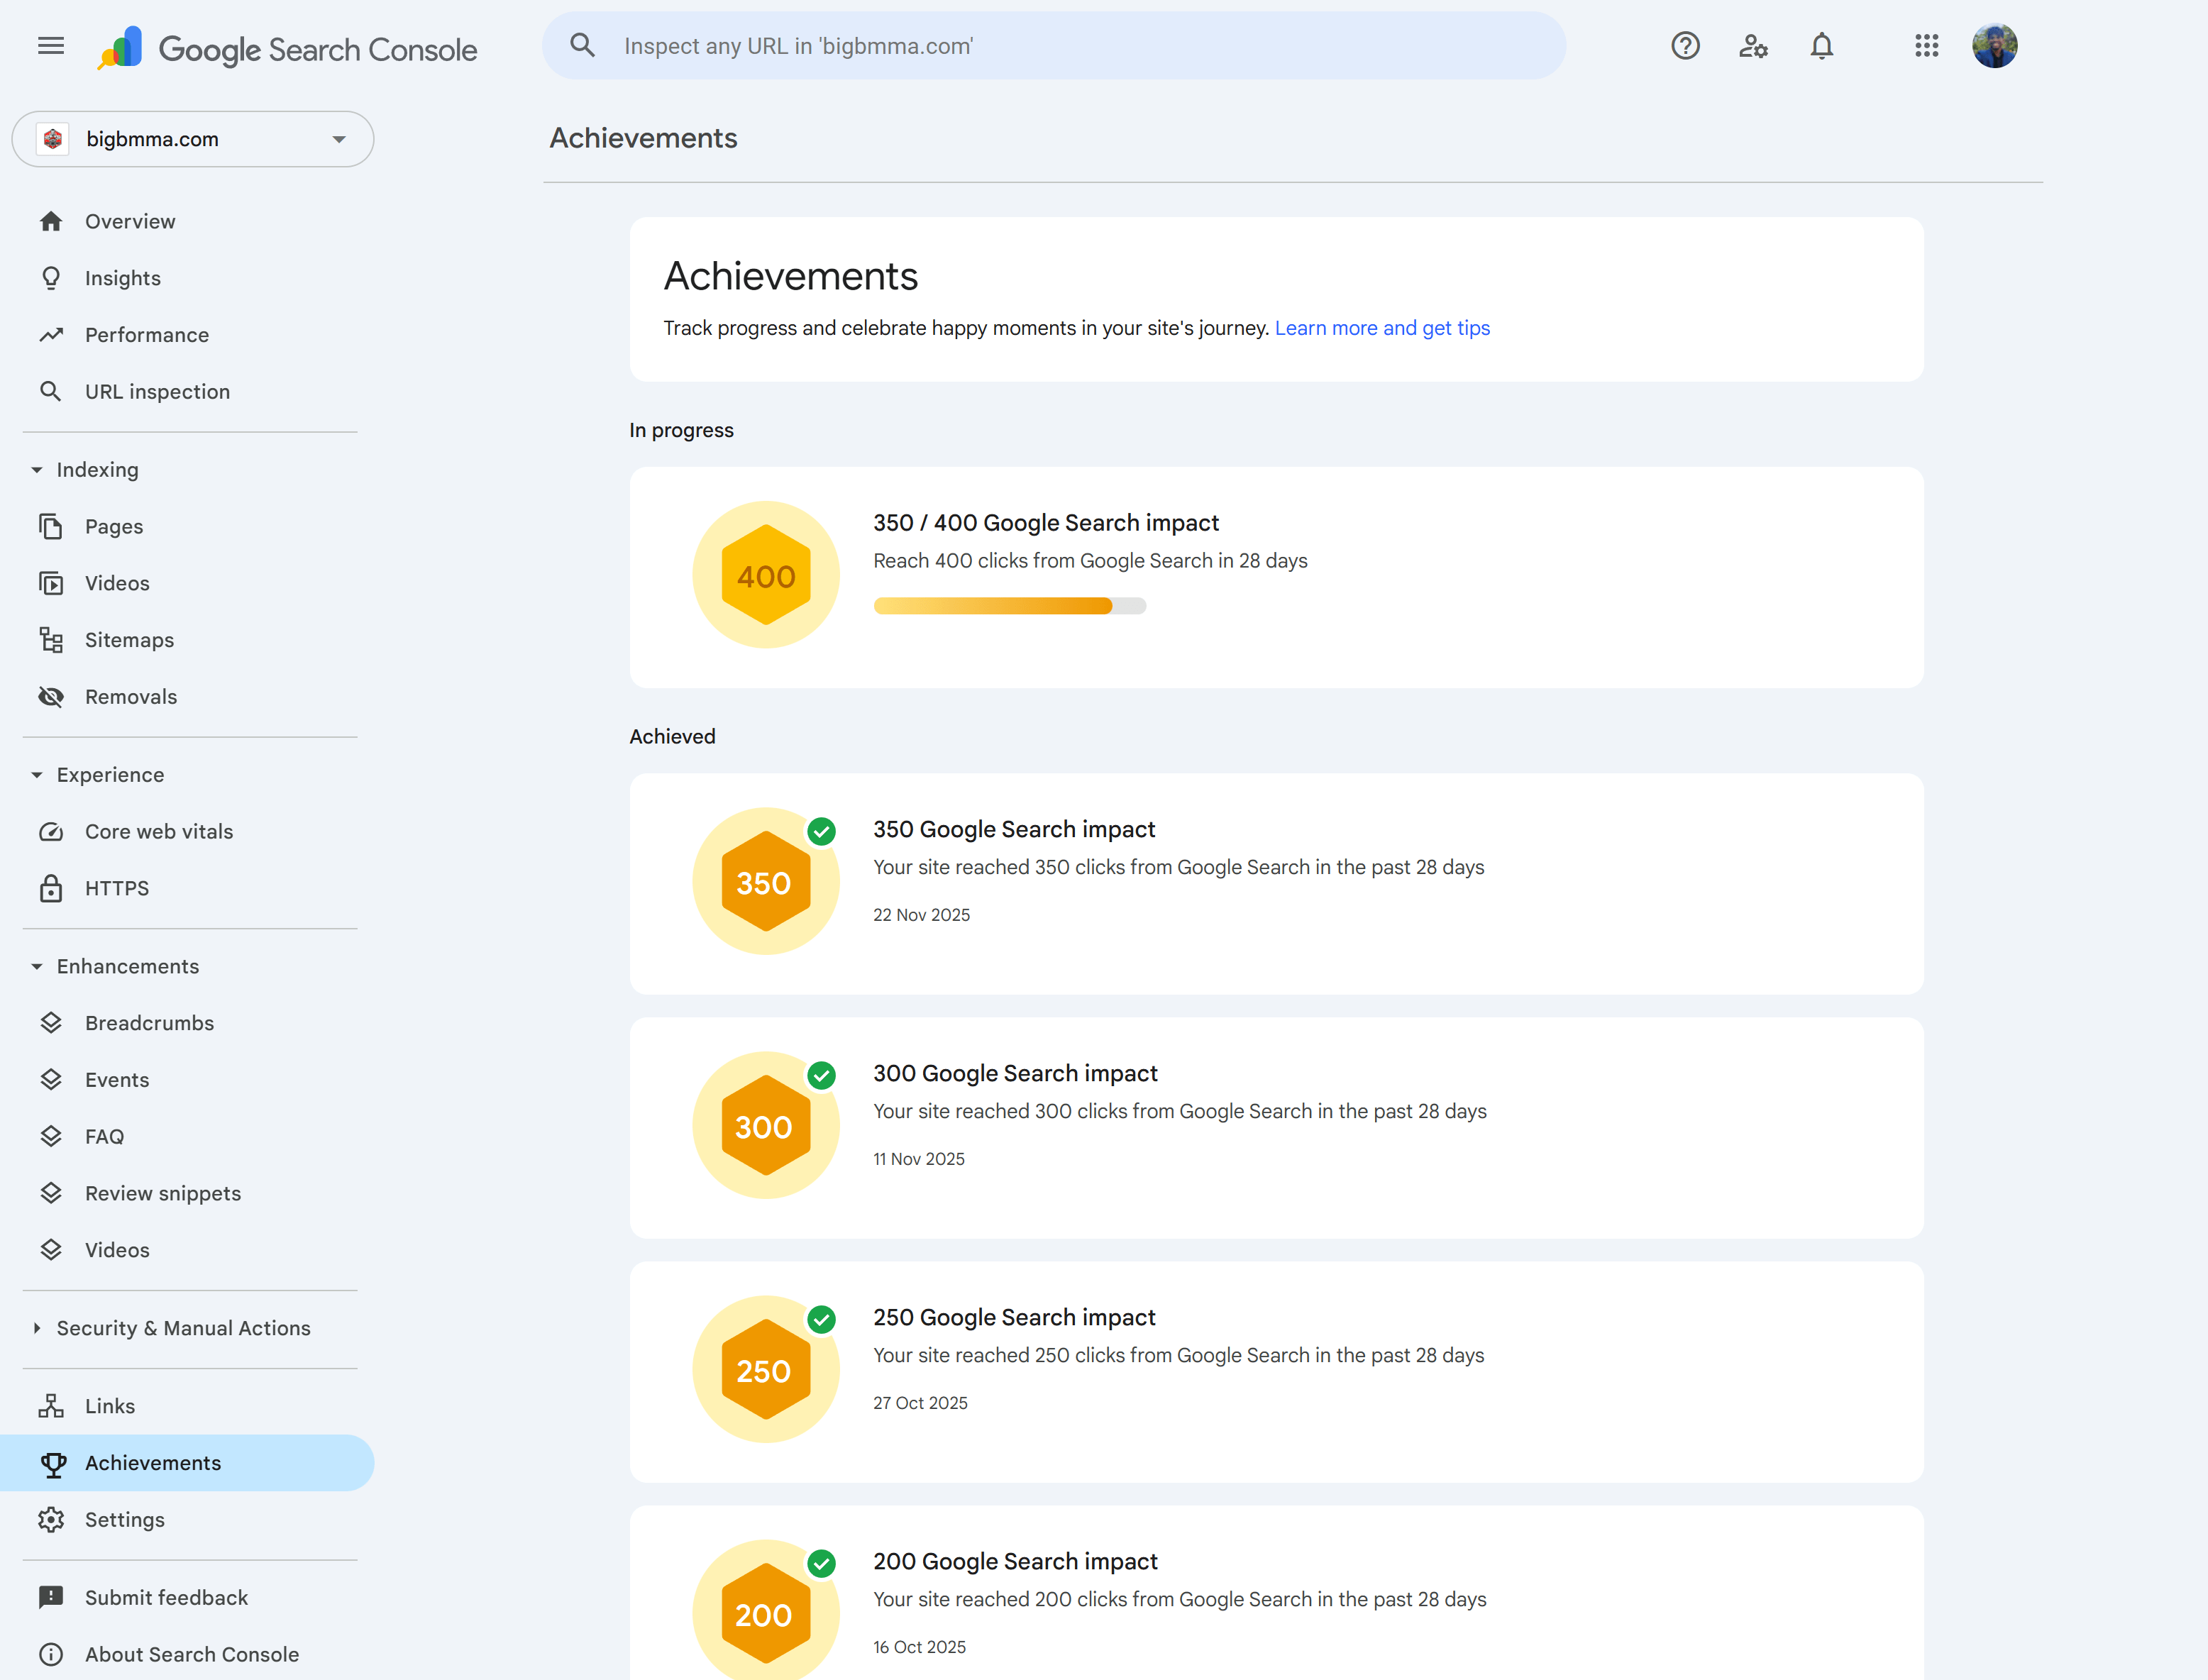Collapse the Enhancements section
Viewport: 2208px width, 1680px height.
point(37,967)
